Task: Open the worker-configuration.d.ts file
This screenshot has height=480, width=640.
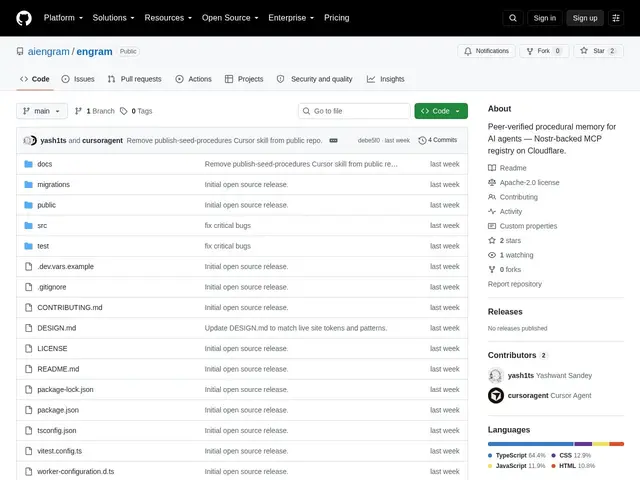Action: [76, 471]
